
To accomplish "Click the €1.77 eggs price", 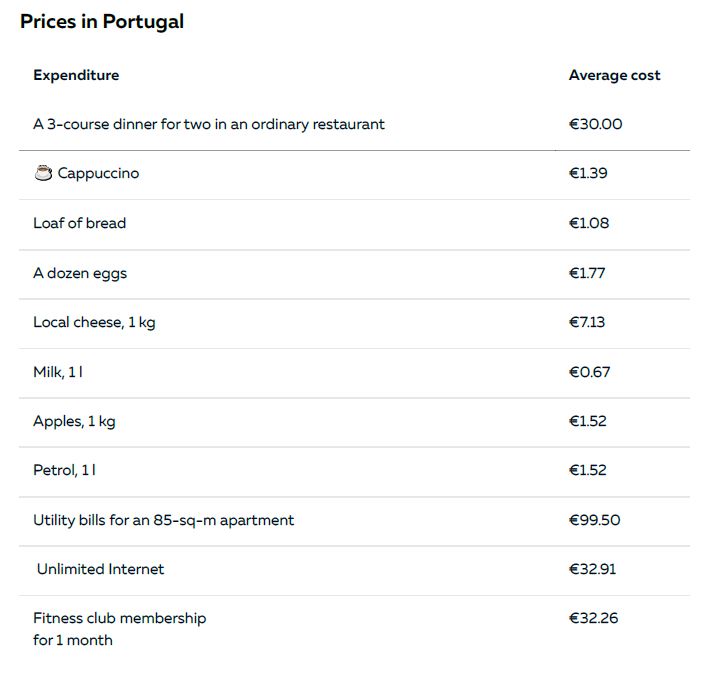I will pyautogui.click(x=587, y=273).
